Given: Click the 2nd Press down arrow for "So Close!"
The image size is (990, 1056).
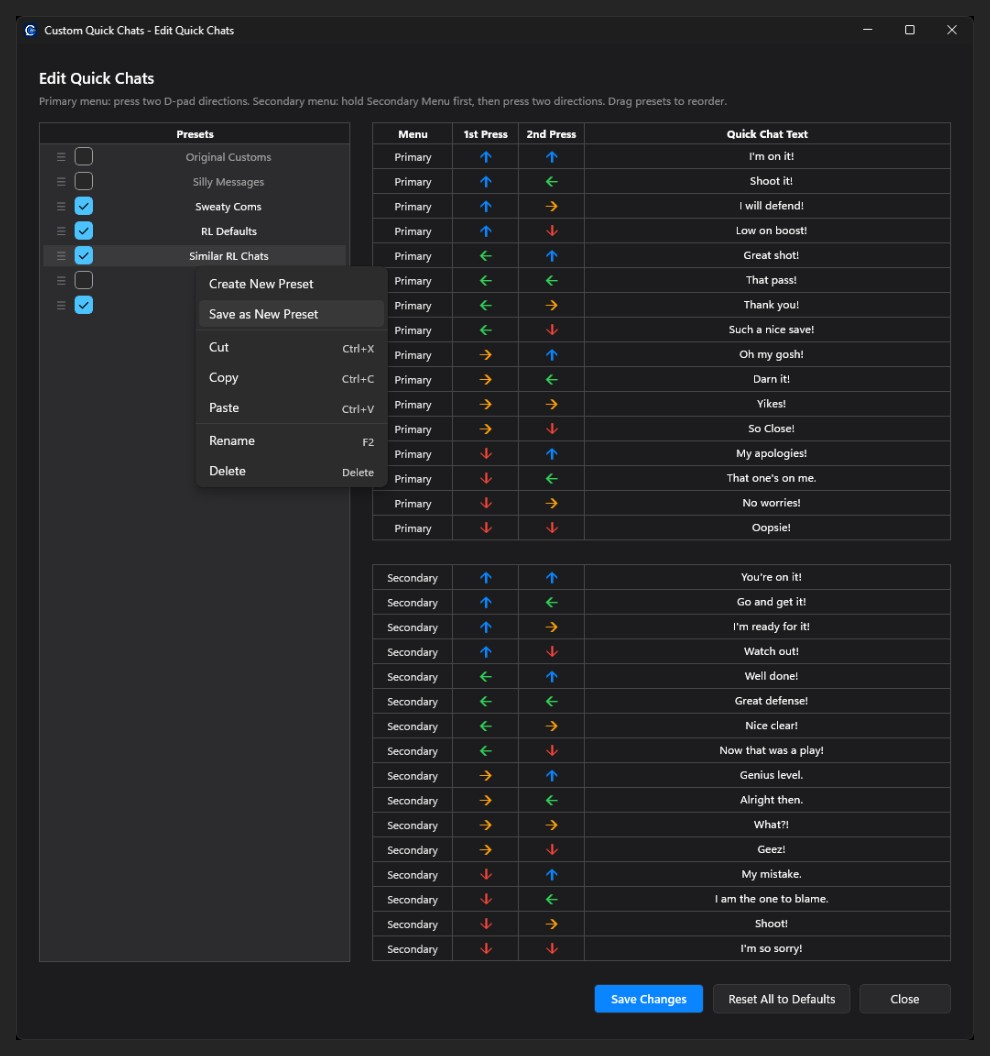Looking at the screenshot, I should [552, 429].
